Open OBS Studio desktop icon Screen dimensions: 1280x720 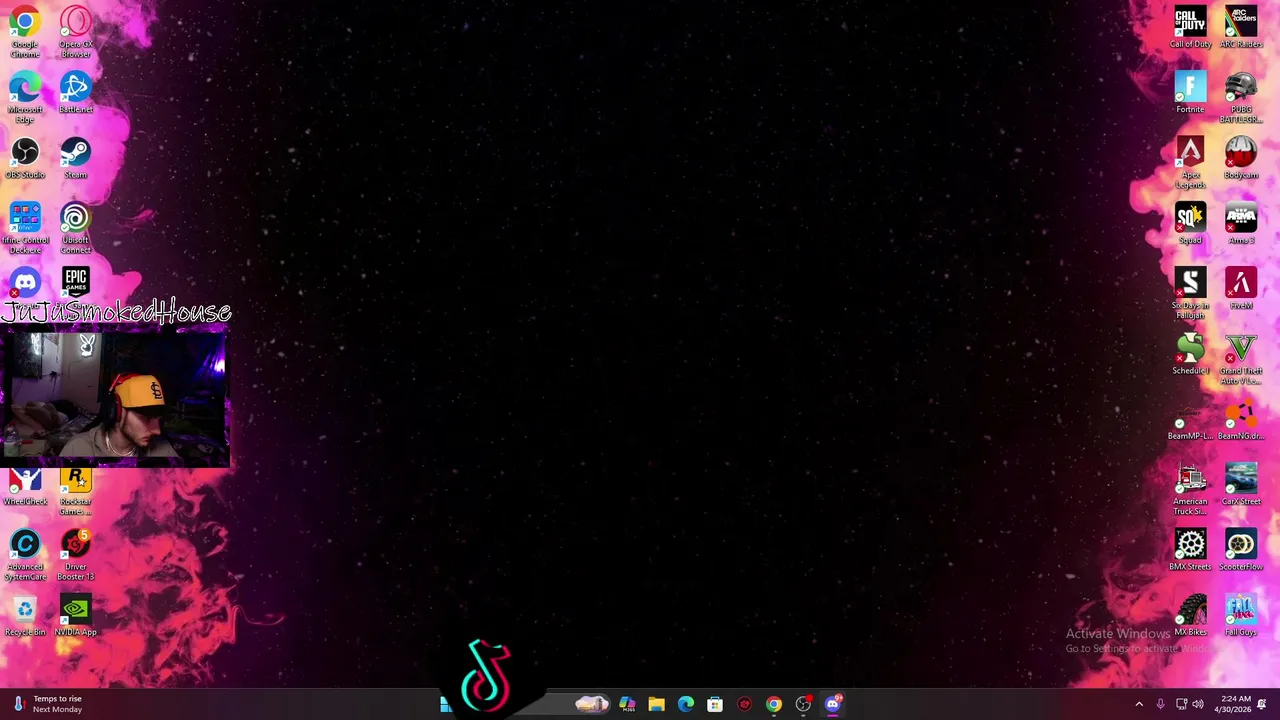[x=25, y=158]
